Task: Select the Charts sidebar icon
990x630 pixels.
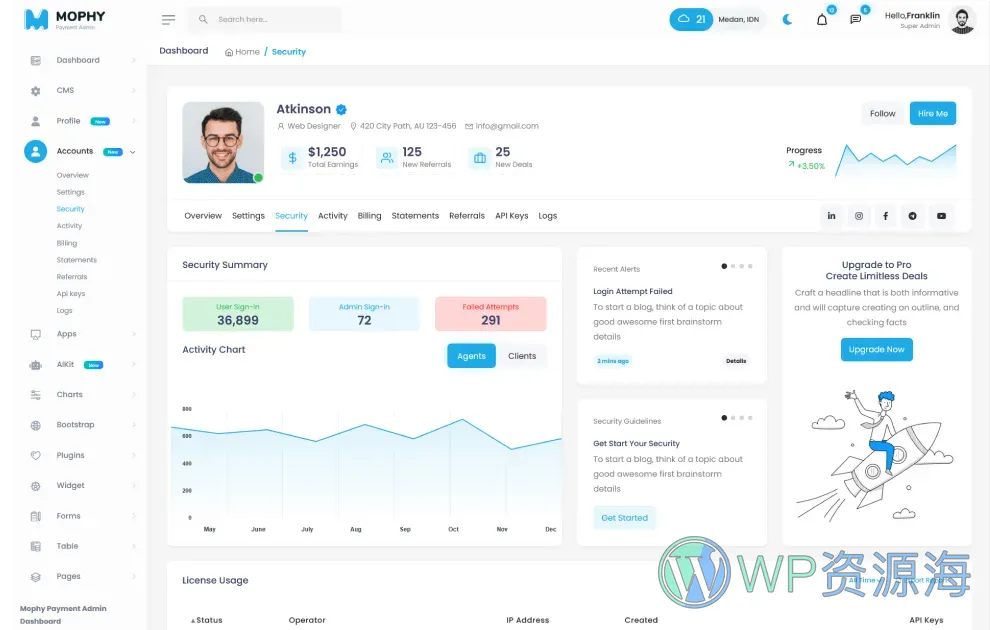Action: [x=36, y=394]
